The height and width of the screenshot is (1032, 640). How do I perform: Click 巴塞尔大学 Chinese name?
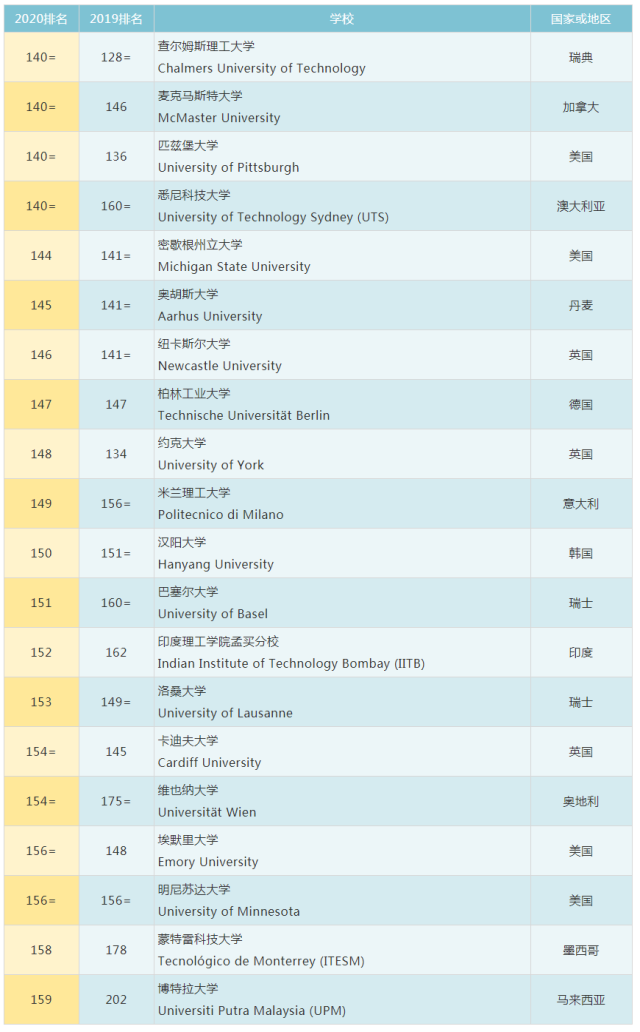click(x=188, y=592)
